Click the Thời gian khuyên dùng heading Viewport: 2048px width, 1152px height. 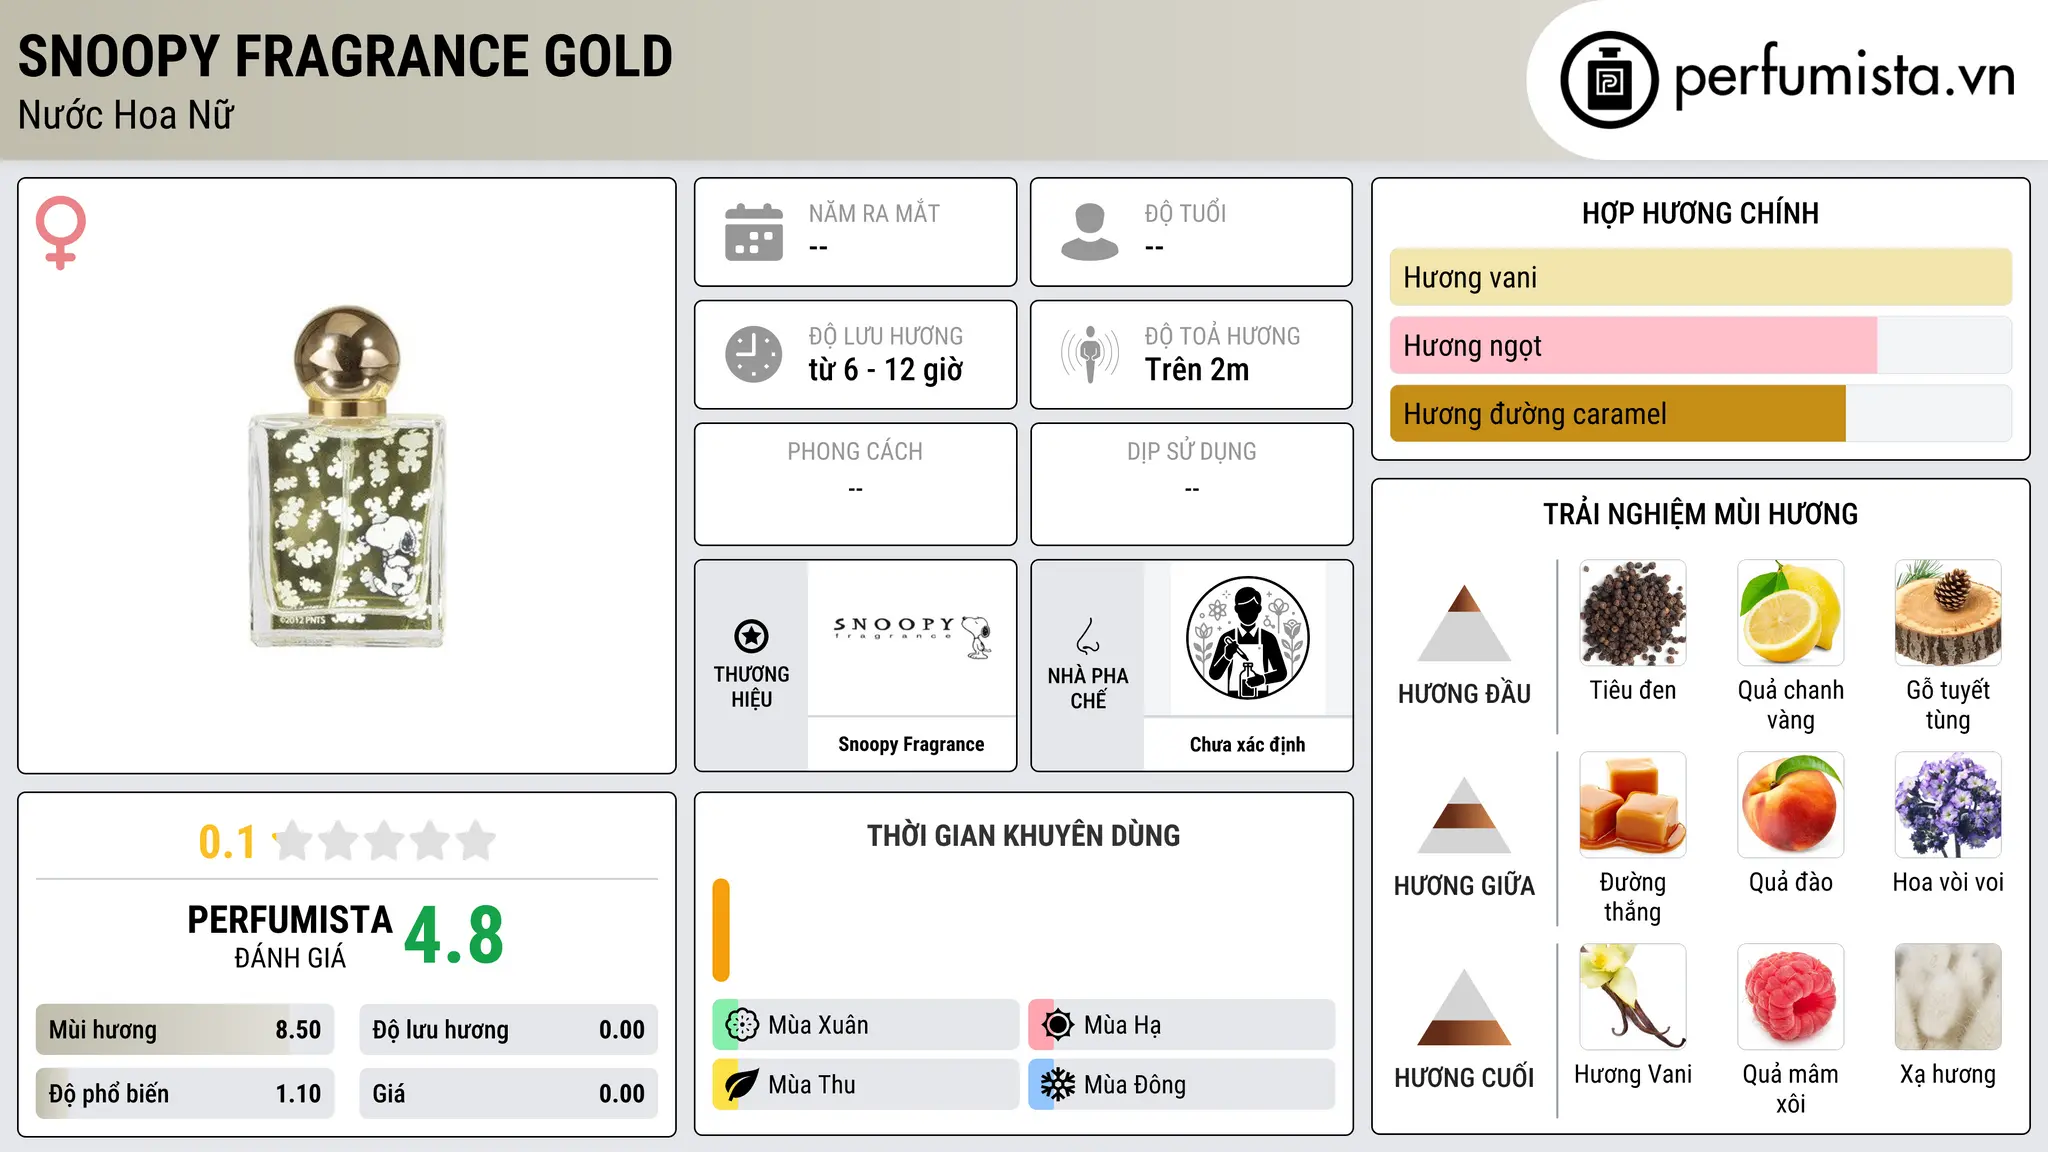(1023, 835)
